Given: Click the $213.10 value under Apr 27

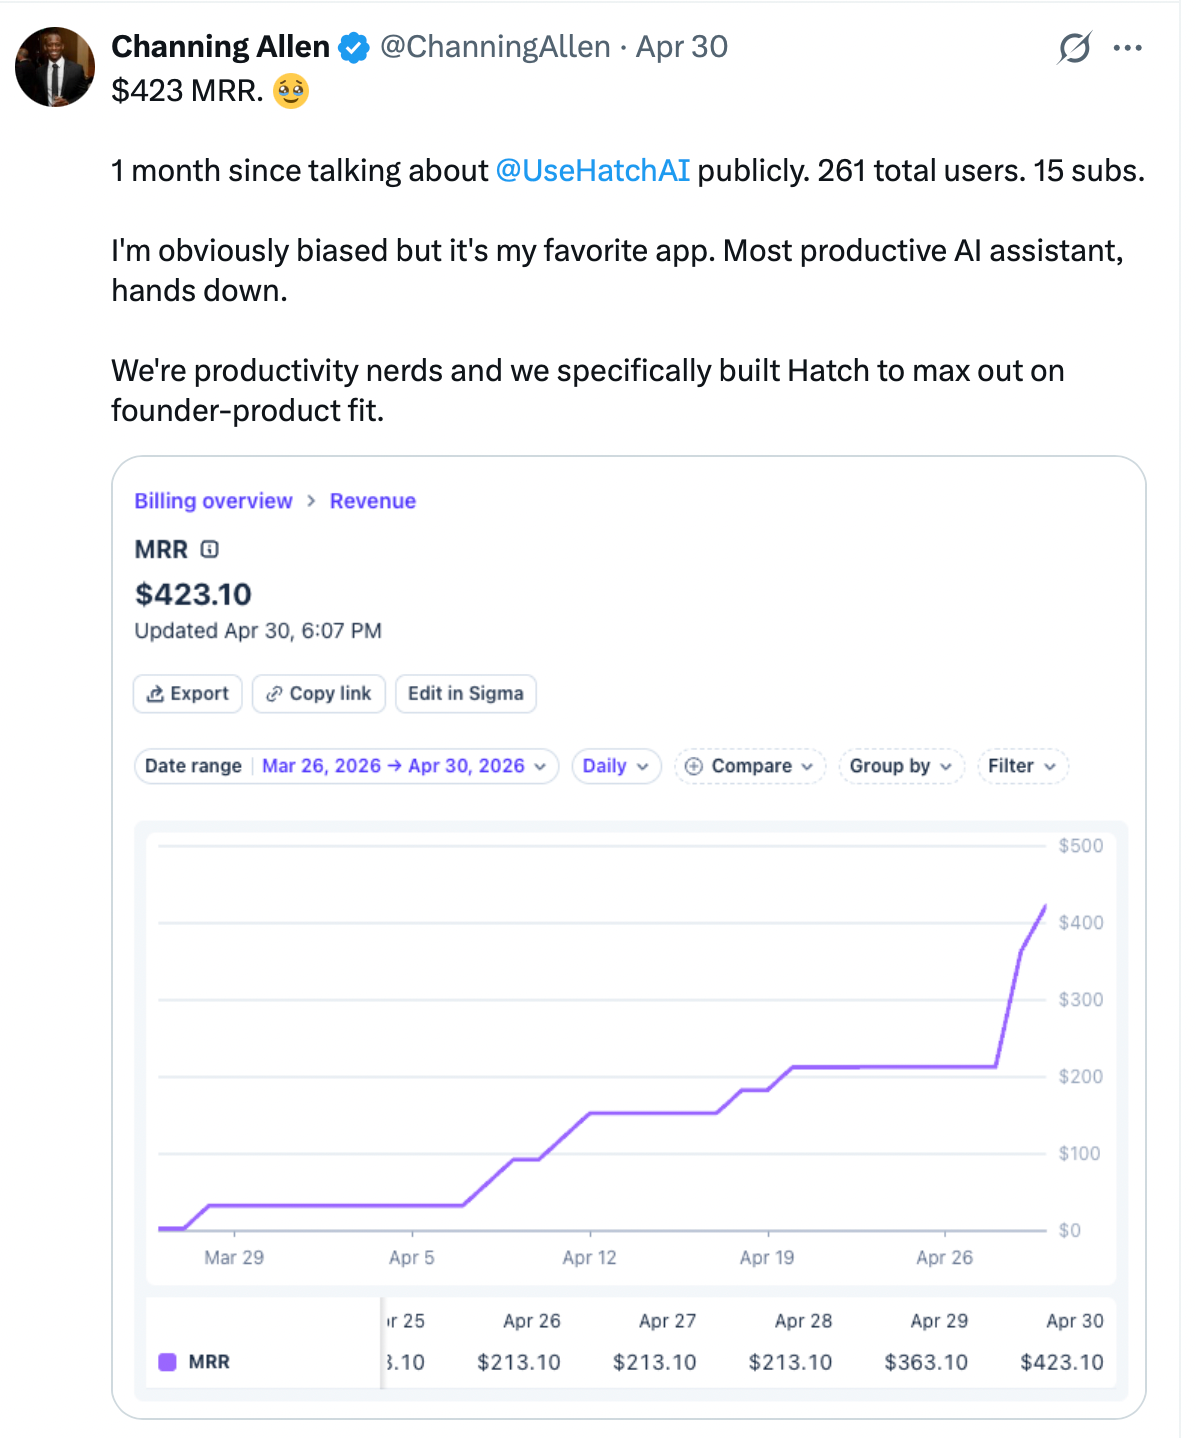Looking at the screenshot, I should pos(654,1362).
